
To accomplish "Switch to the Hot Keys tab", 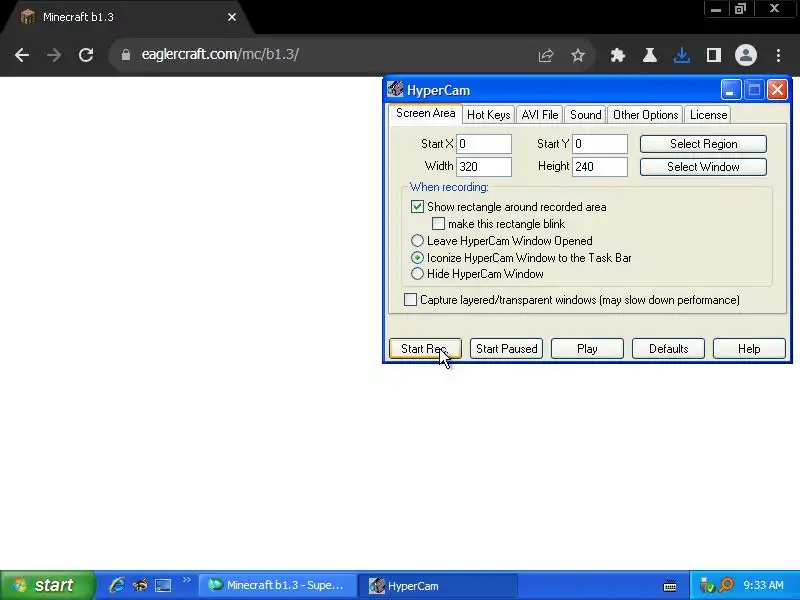I will pos(489,115).
